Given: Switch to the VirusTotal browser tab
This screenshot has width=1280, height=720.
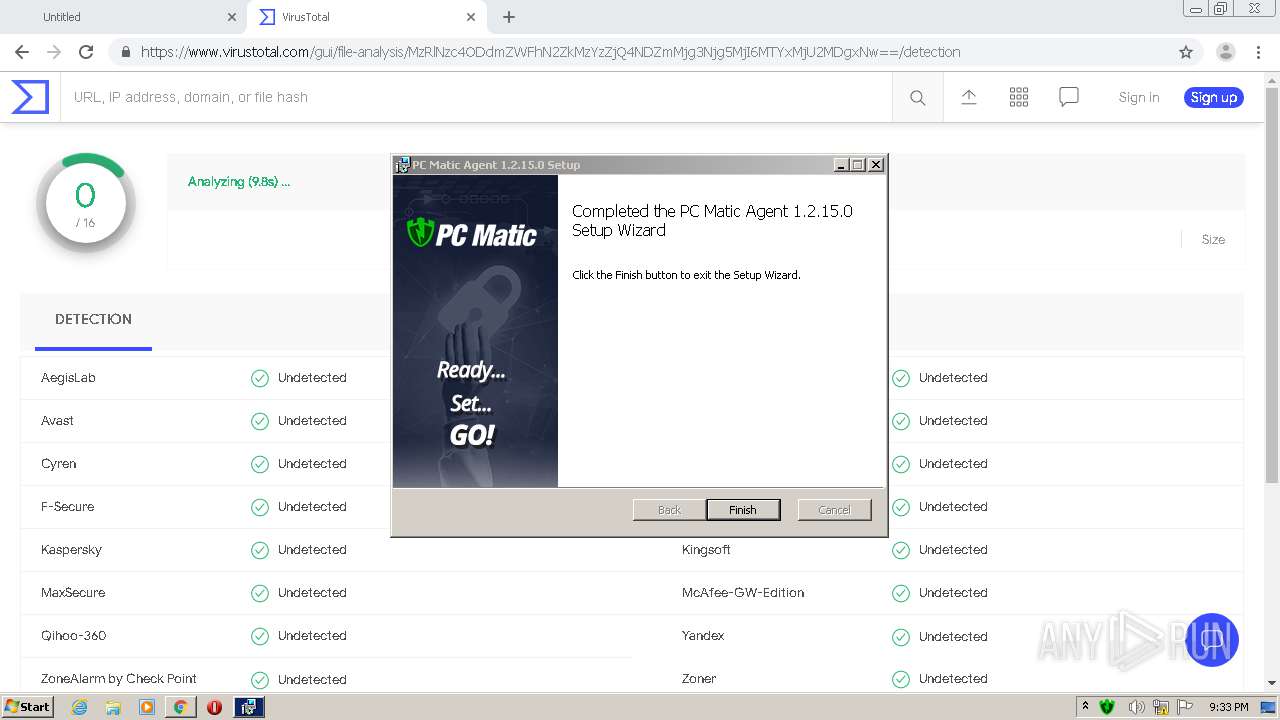Looking at the screenshot, I should pyautogui.click(x=365, y=17).
